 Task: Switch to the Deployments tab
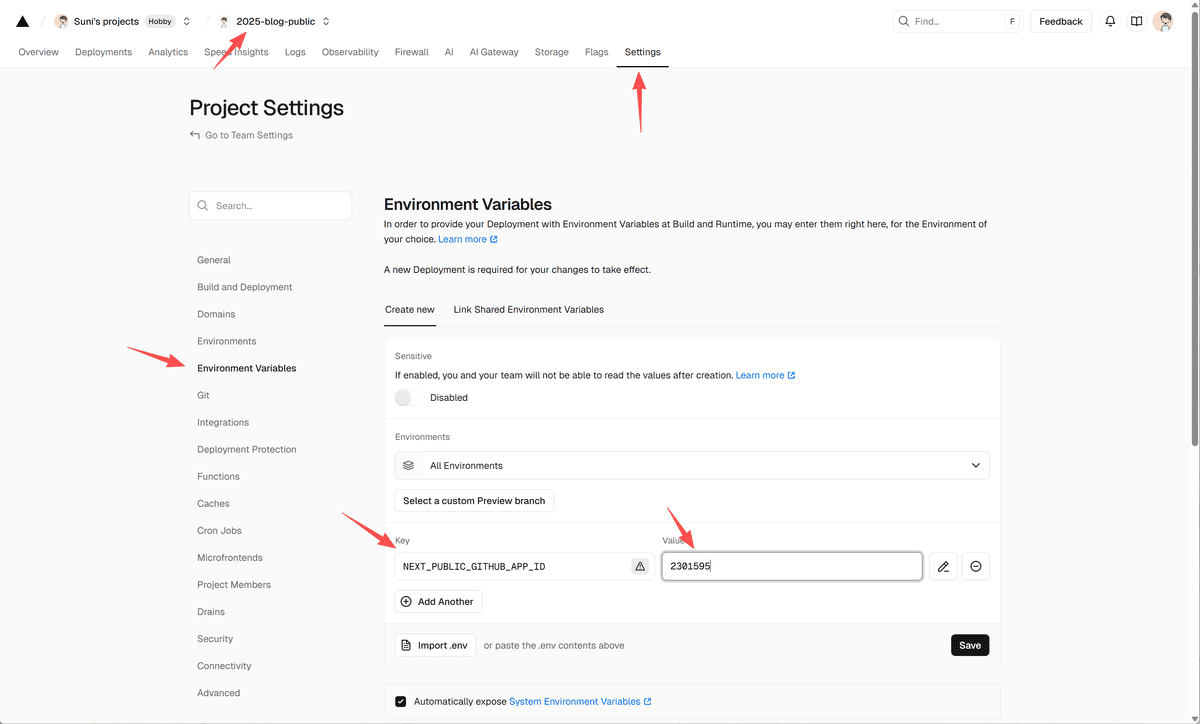click(103, 52)
